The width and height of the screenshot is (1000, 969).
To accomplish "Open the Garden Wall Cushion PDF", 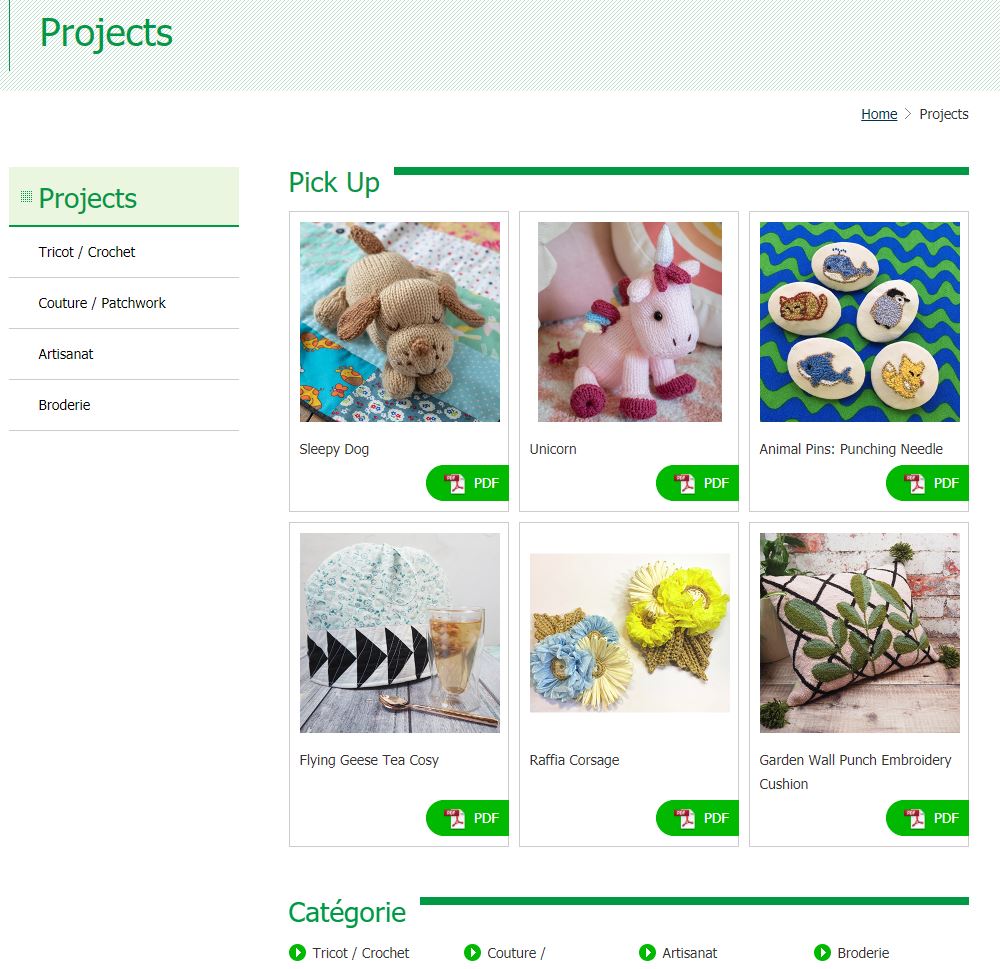I will [927, 818].
